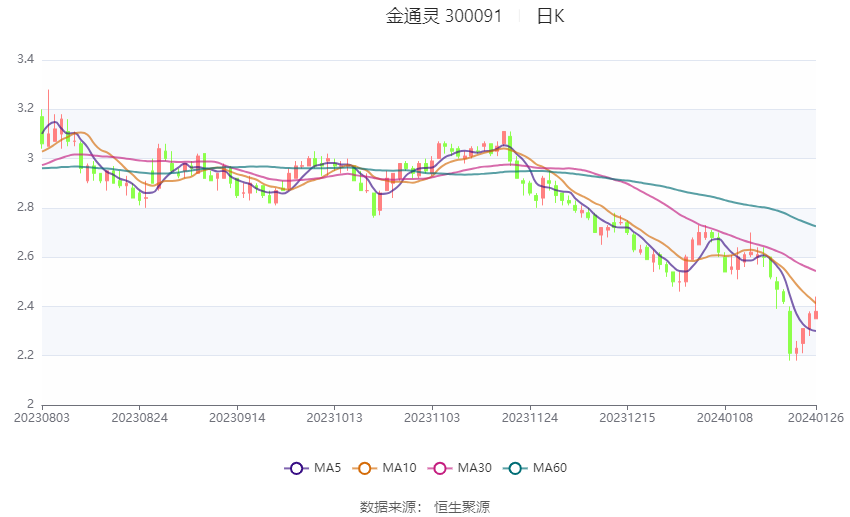Click the 2.6 y-axis value
The image size is (850, 517).
[x=25, y=256]
